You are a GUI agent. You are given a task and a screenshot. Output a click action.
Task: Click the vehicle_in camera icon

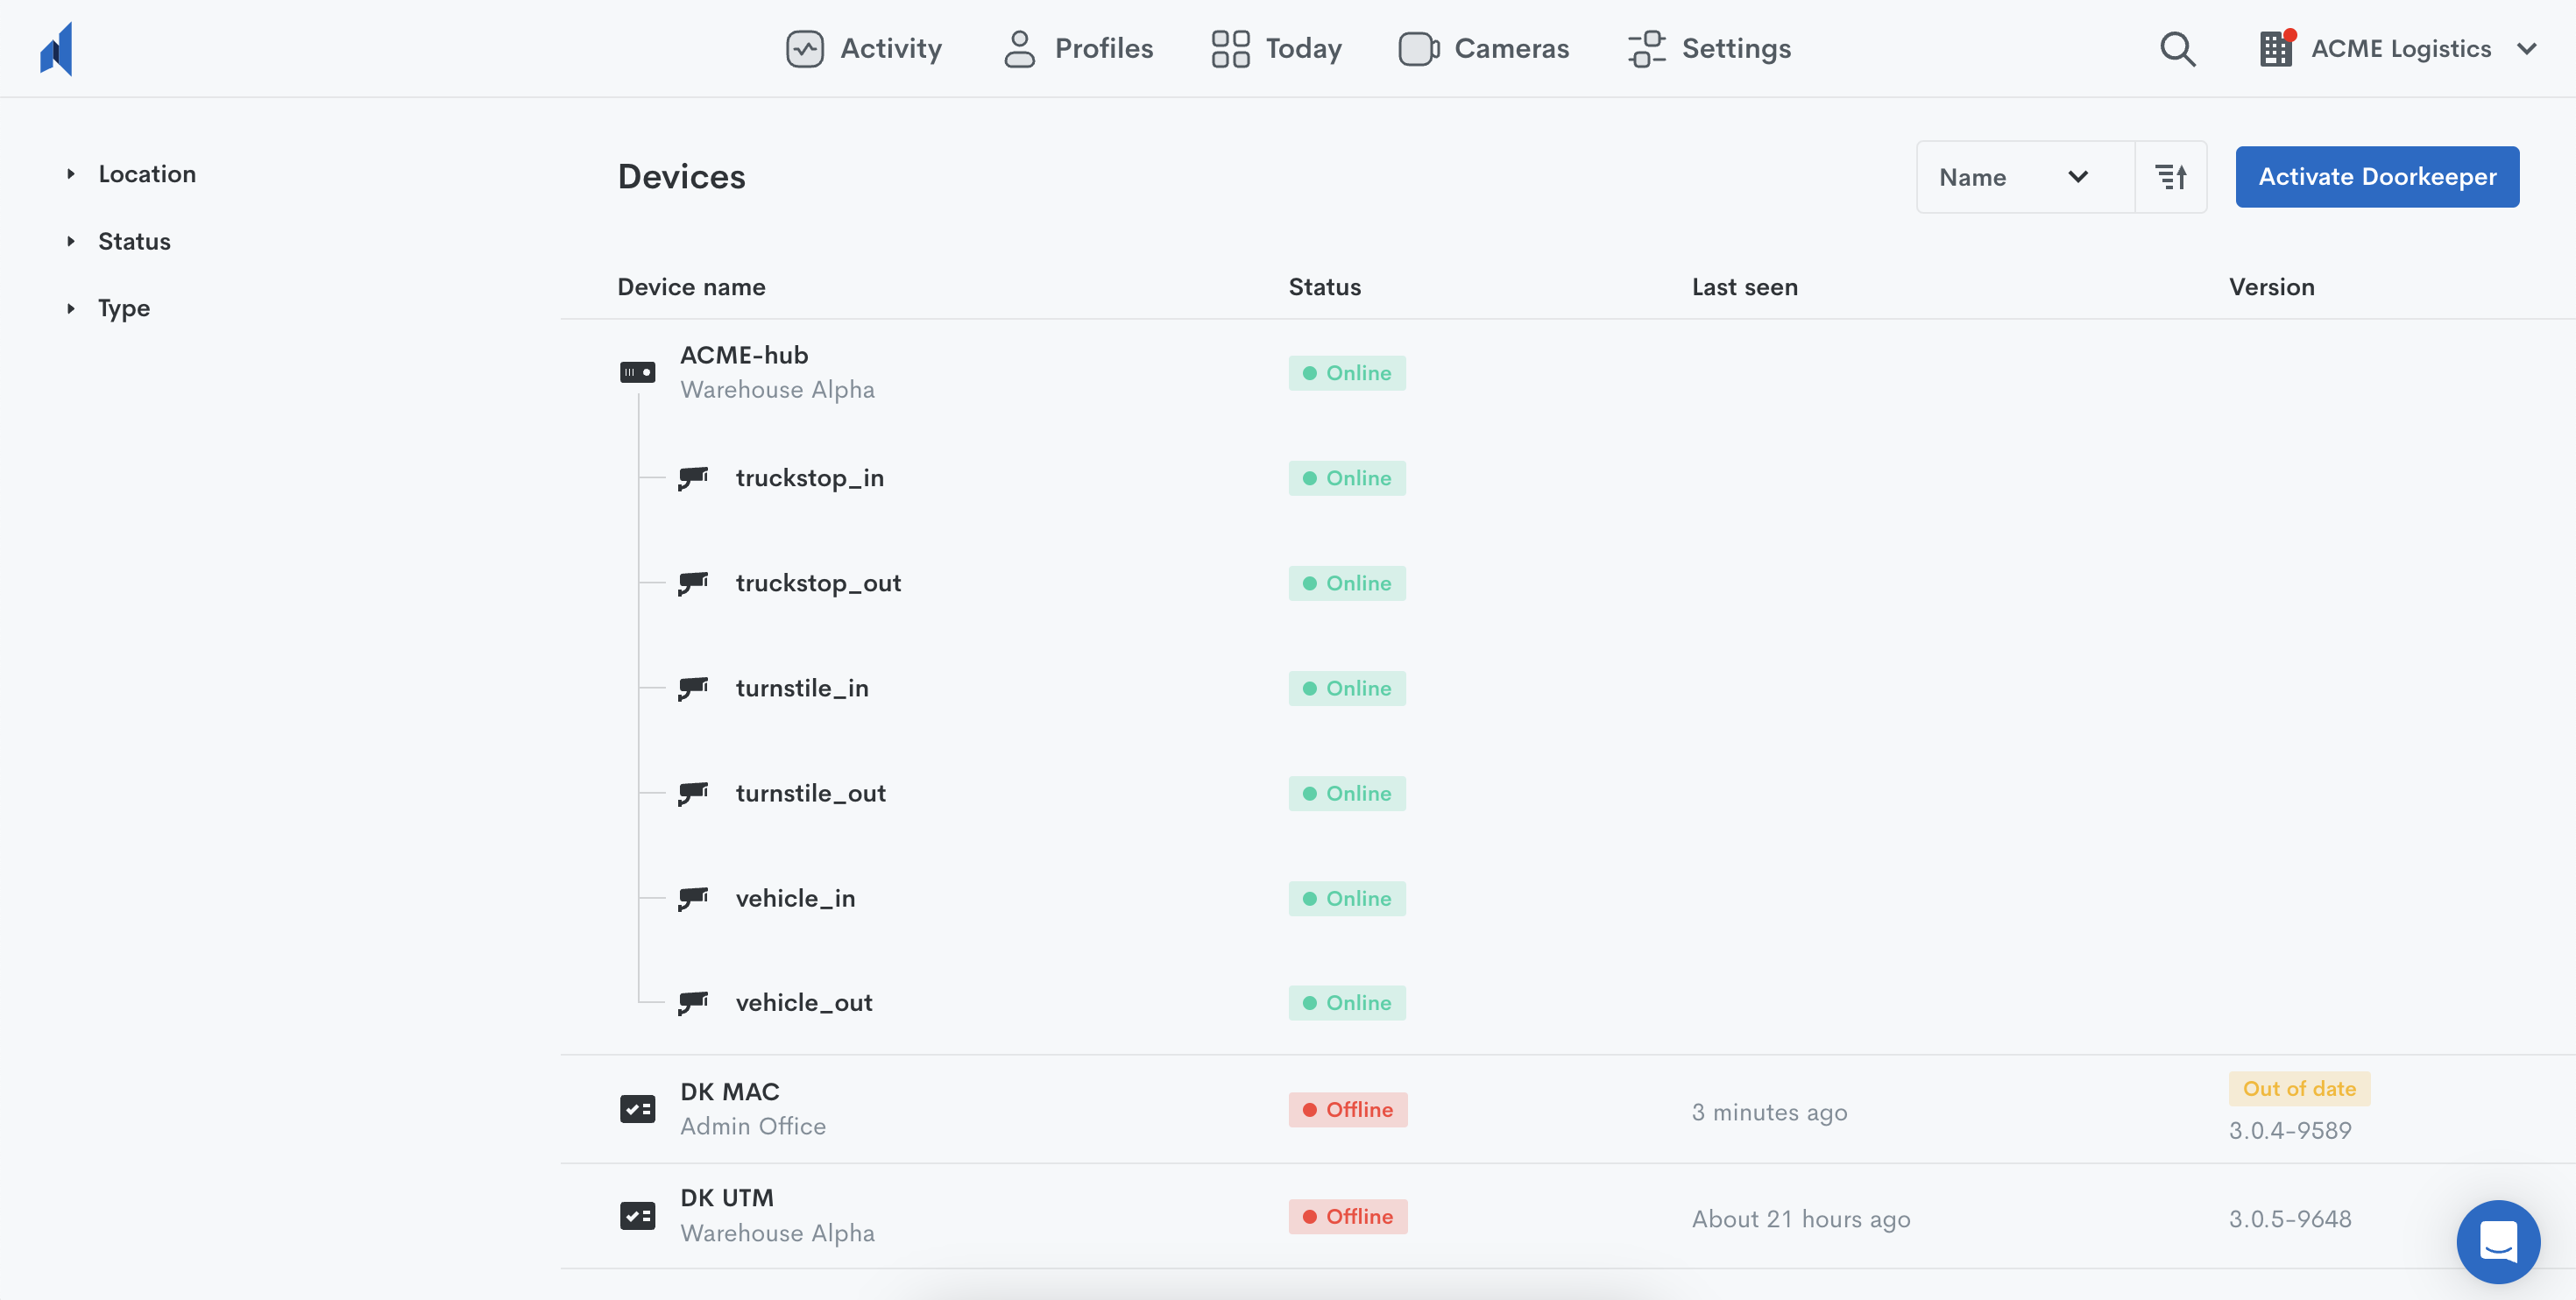click(693, 898)
